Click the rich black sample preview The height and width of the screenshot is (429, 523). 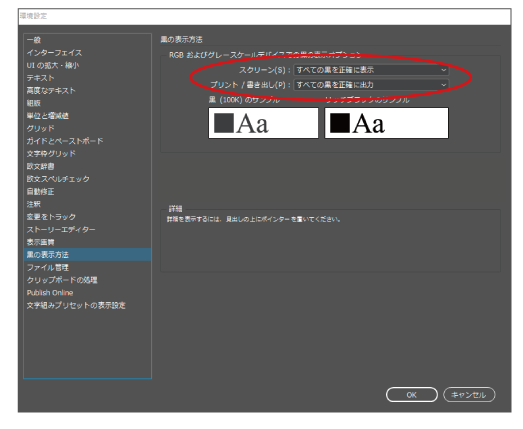(387, 123)
